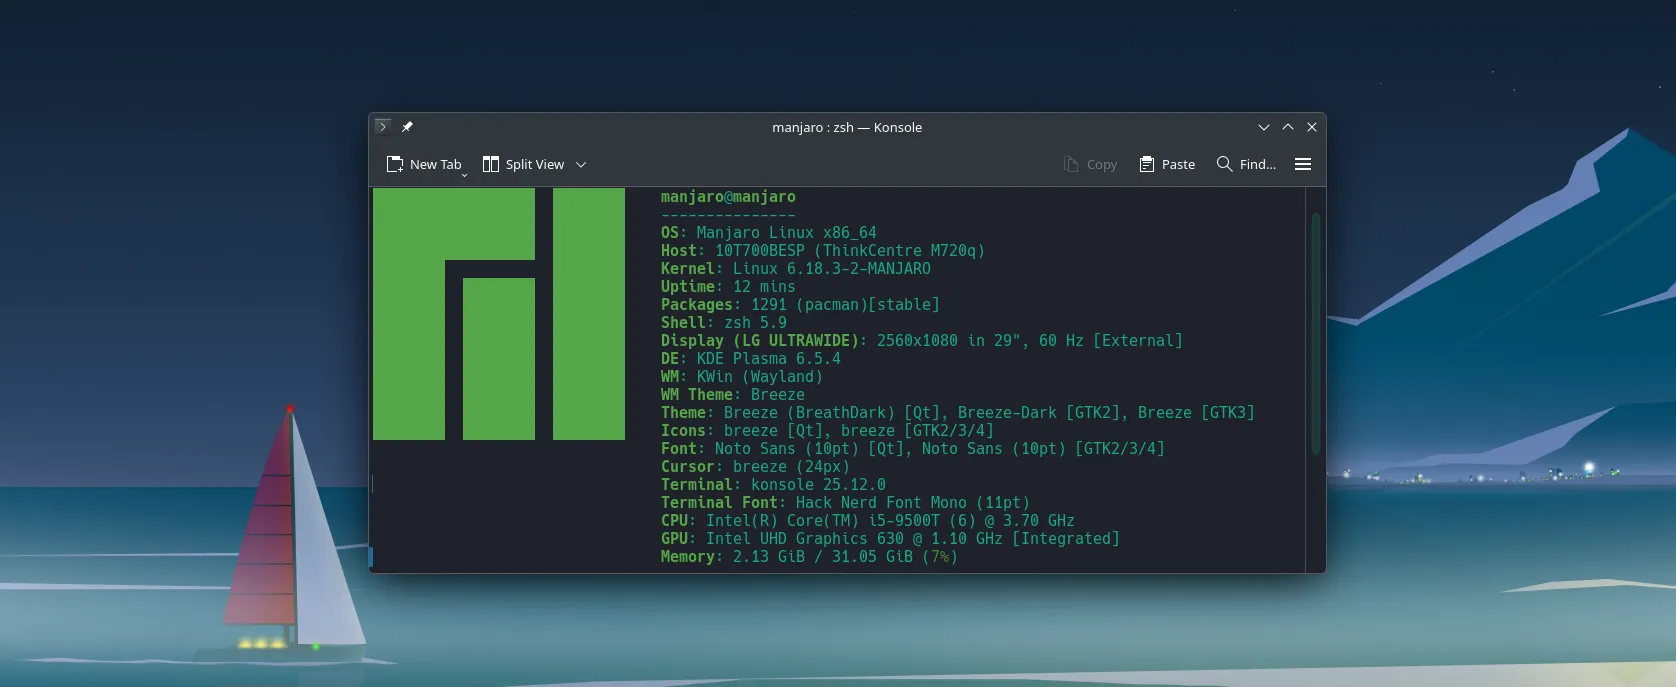Open the New Tab profile dropdown arrow
This screenshot has height=687, width=1676.
click(464, 175)
